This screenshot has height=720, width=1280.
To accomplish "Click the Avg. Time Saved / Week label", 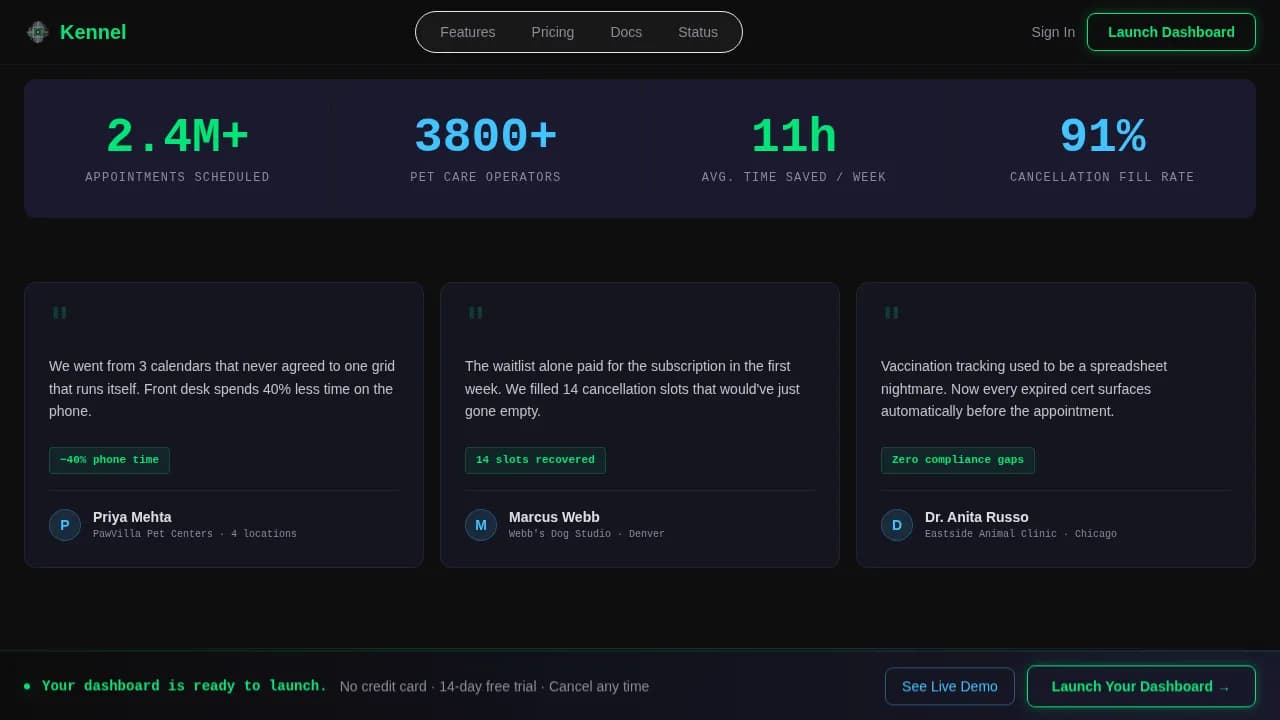I will (x=794, y=177).
